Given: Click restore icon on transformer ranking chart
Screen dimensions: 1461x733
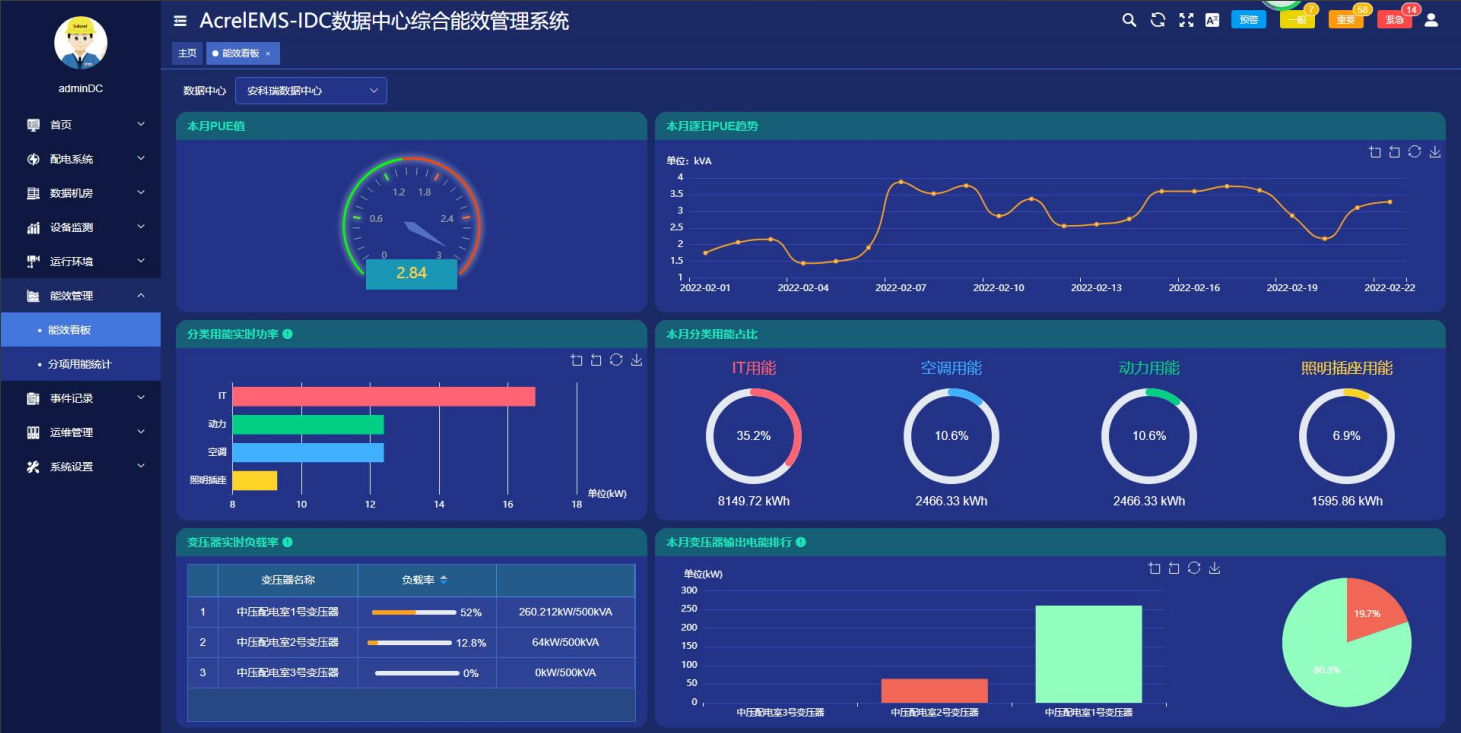Looking at the screenshot, I should pos(1194,568).
